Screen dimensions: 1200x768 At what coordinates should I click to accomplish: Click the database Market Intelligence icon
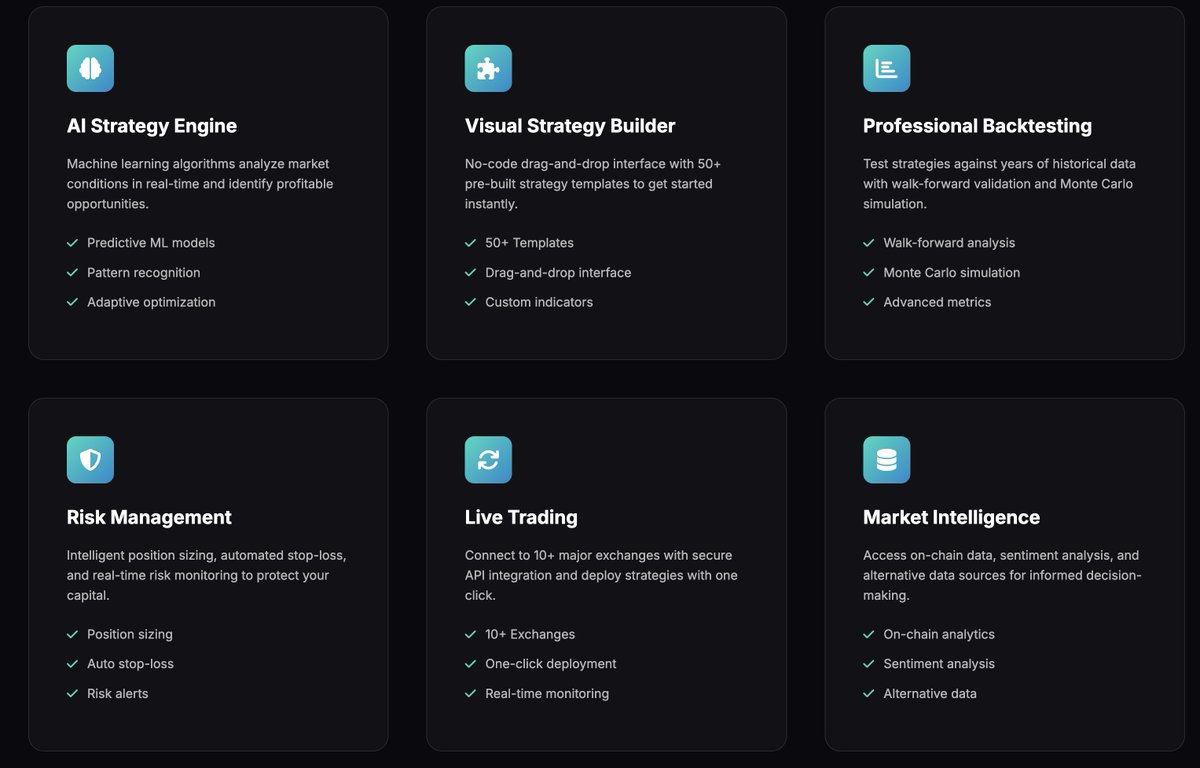click(886, 460)
